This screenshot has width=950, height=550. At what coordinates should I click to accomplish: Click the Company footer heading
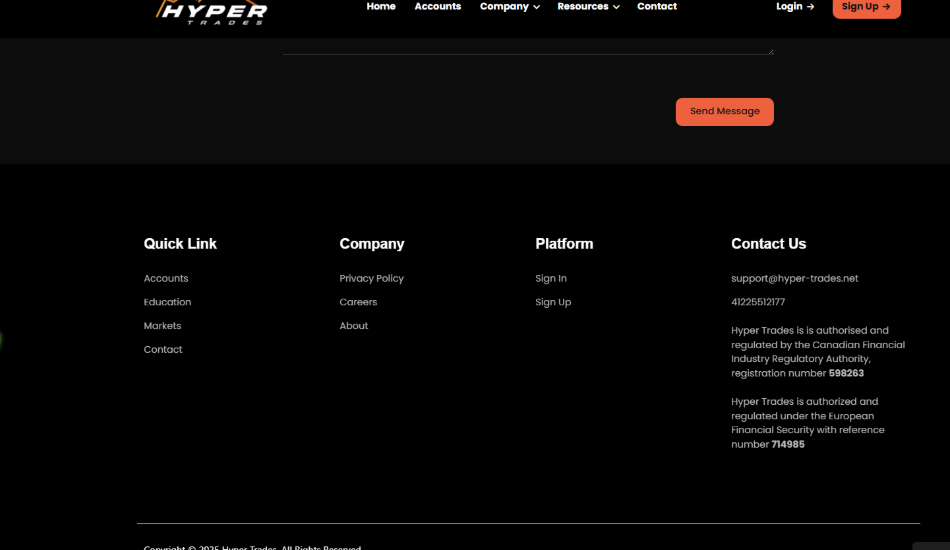pos(371,244)
